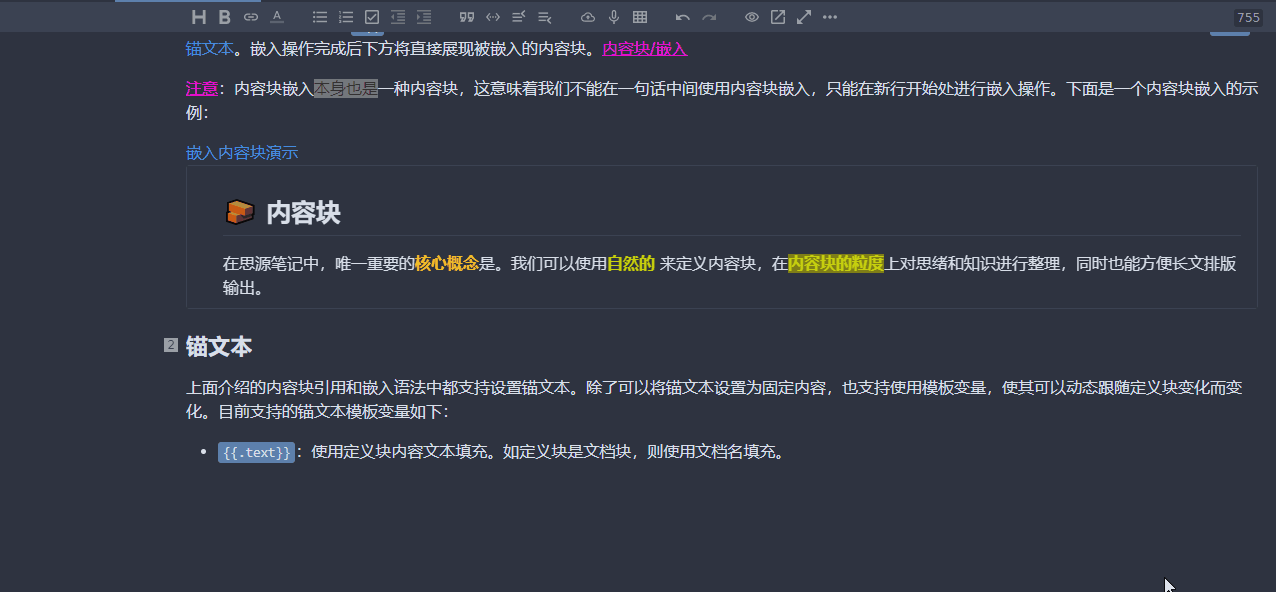Insert a hyperlink via toolbar
1276x592 pixels.
pos(251,17)
